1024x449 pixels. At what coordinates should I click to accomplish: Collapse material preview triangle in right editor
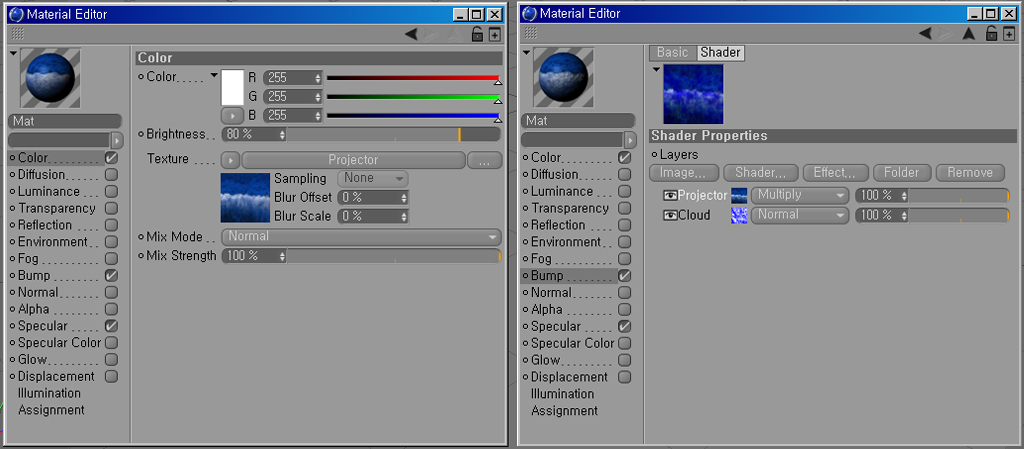click(x=526, y=54)
